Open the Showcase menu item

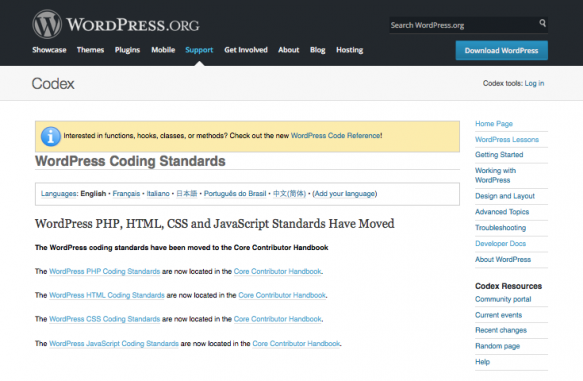49,50
